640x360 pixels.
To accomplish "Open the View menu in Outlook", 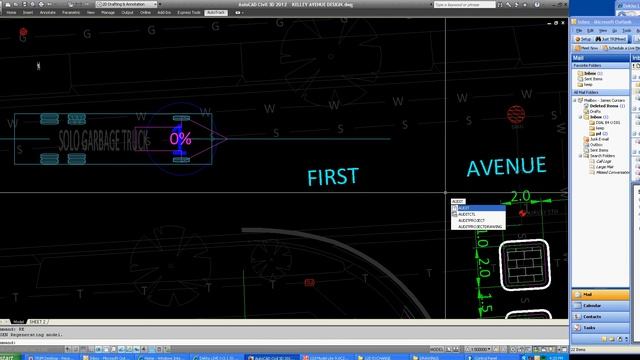I will pos(603,31).
